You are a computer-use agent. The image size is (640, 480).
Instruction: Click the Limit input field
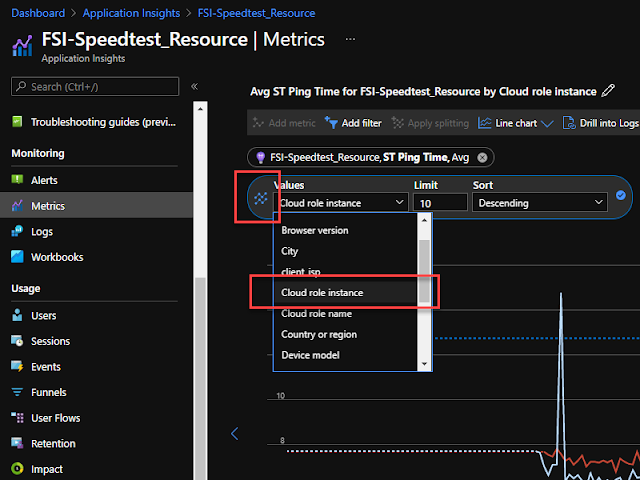tap(440, 203)
